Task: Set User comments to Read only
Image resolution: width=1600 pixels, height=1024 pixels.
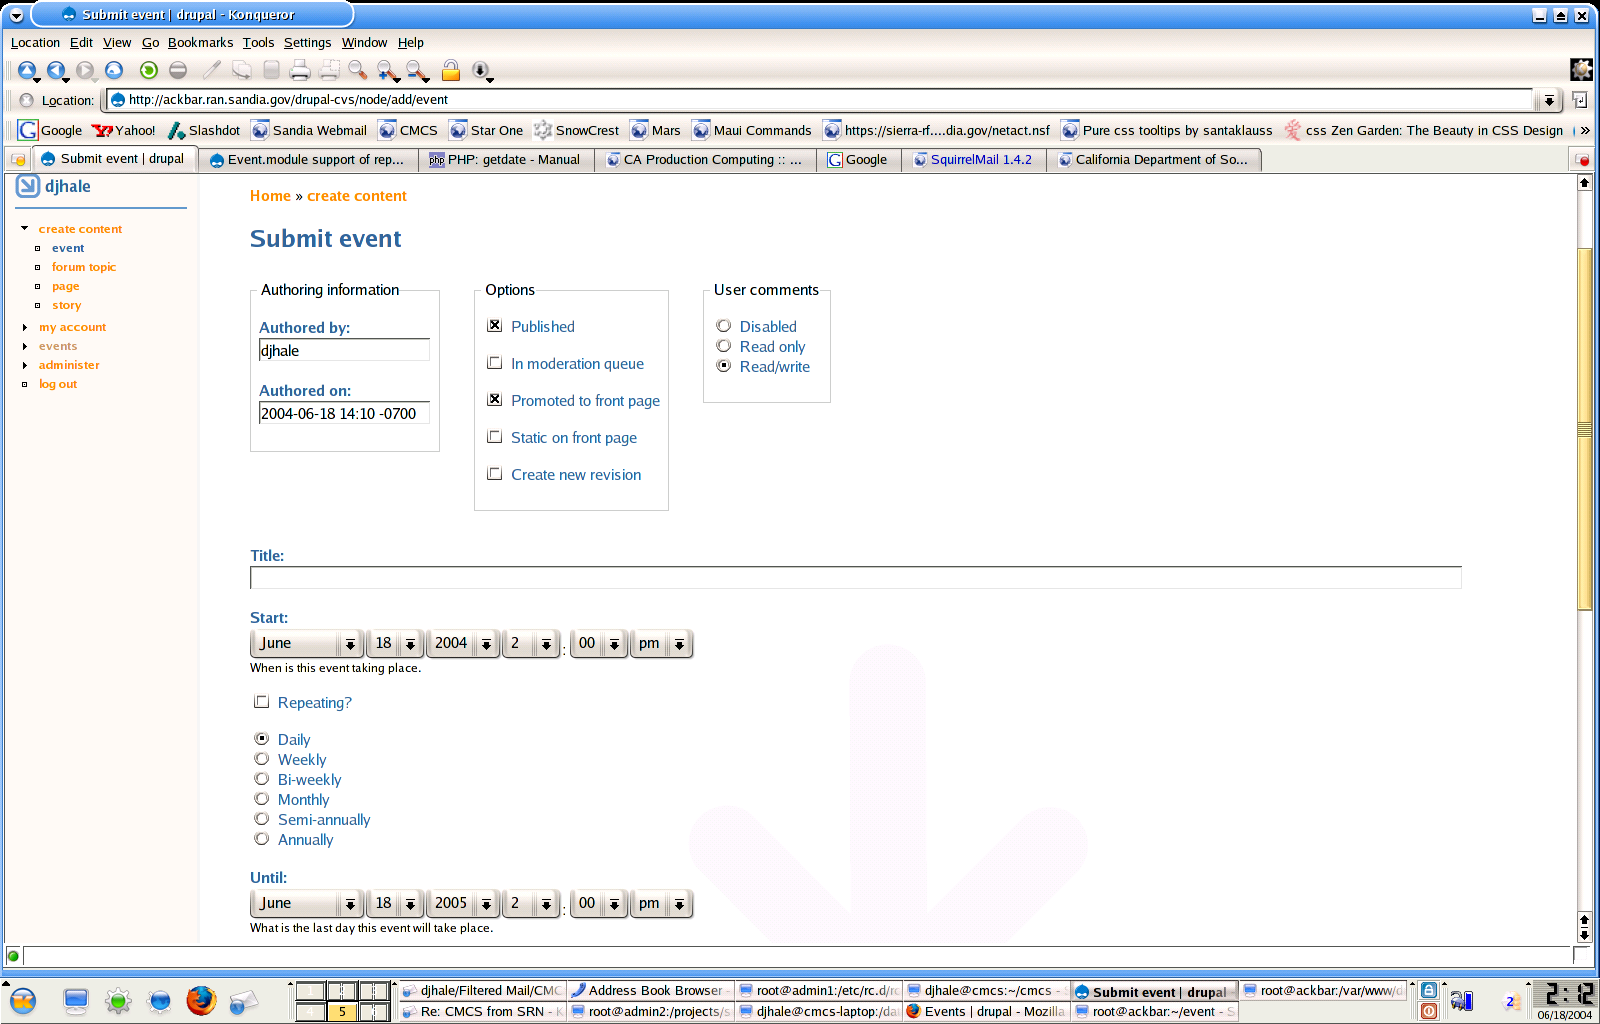Action: (724, 346)
